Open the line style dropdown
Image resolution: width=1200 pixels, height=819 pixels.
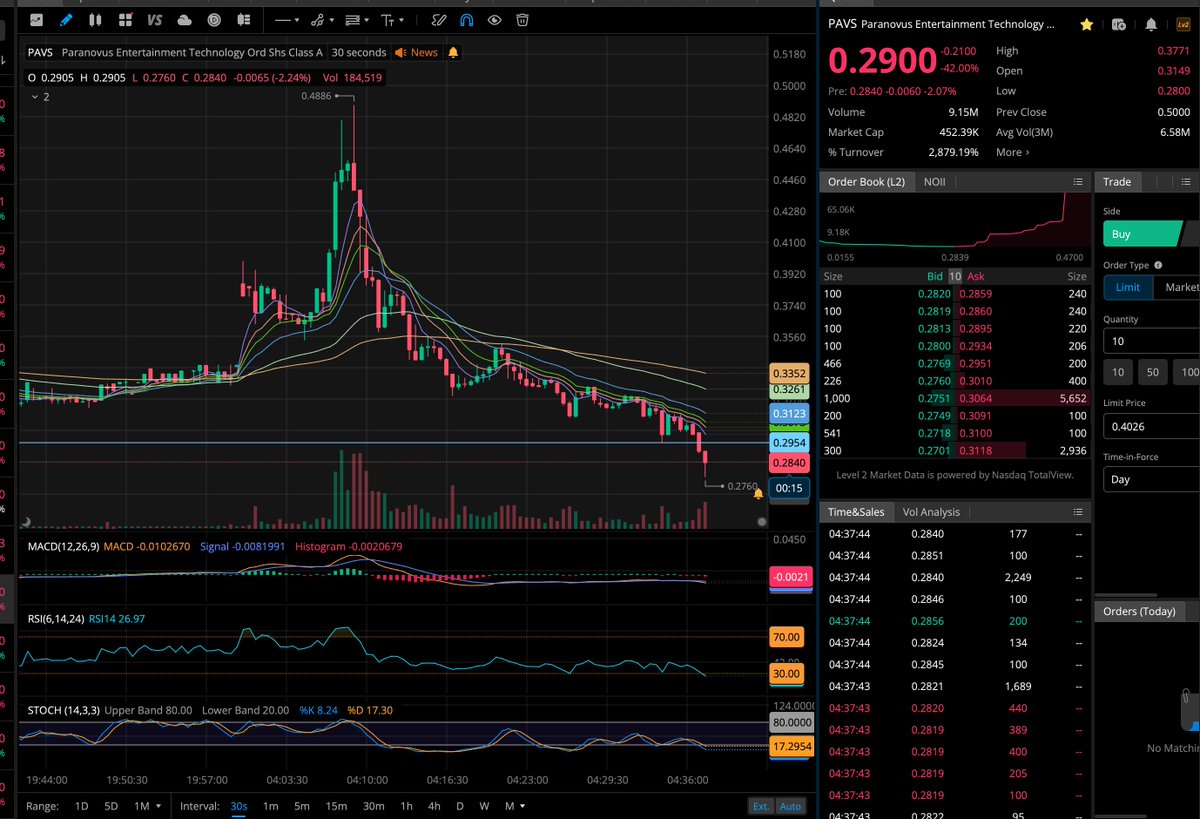(x=287, y=19)
